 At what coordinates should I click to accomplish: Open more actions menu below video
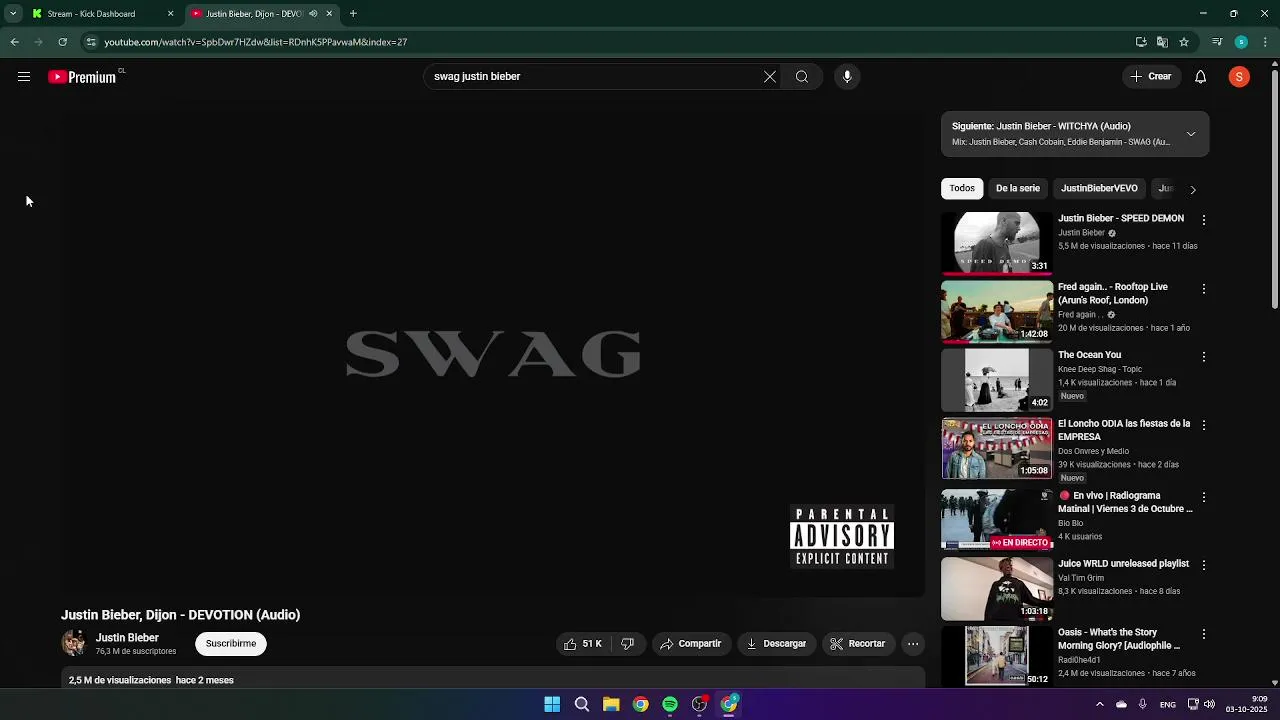913,644
